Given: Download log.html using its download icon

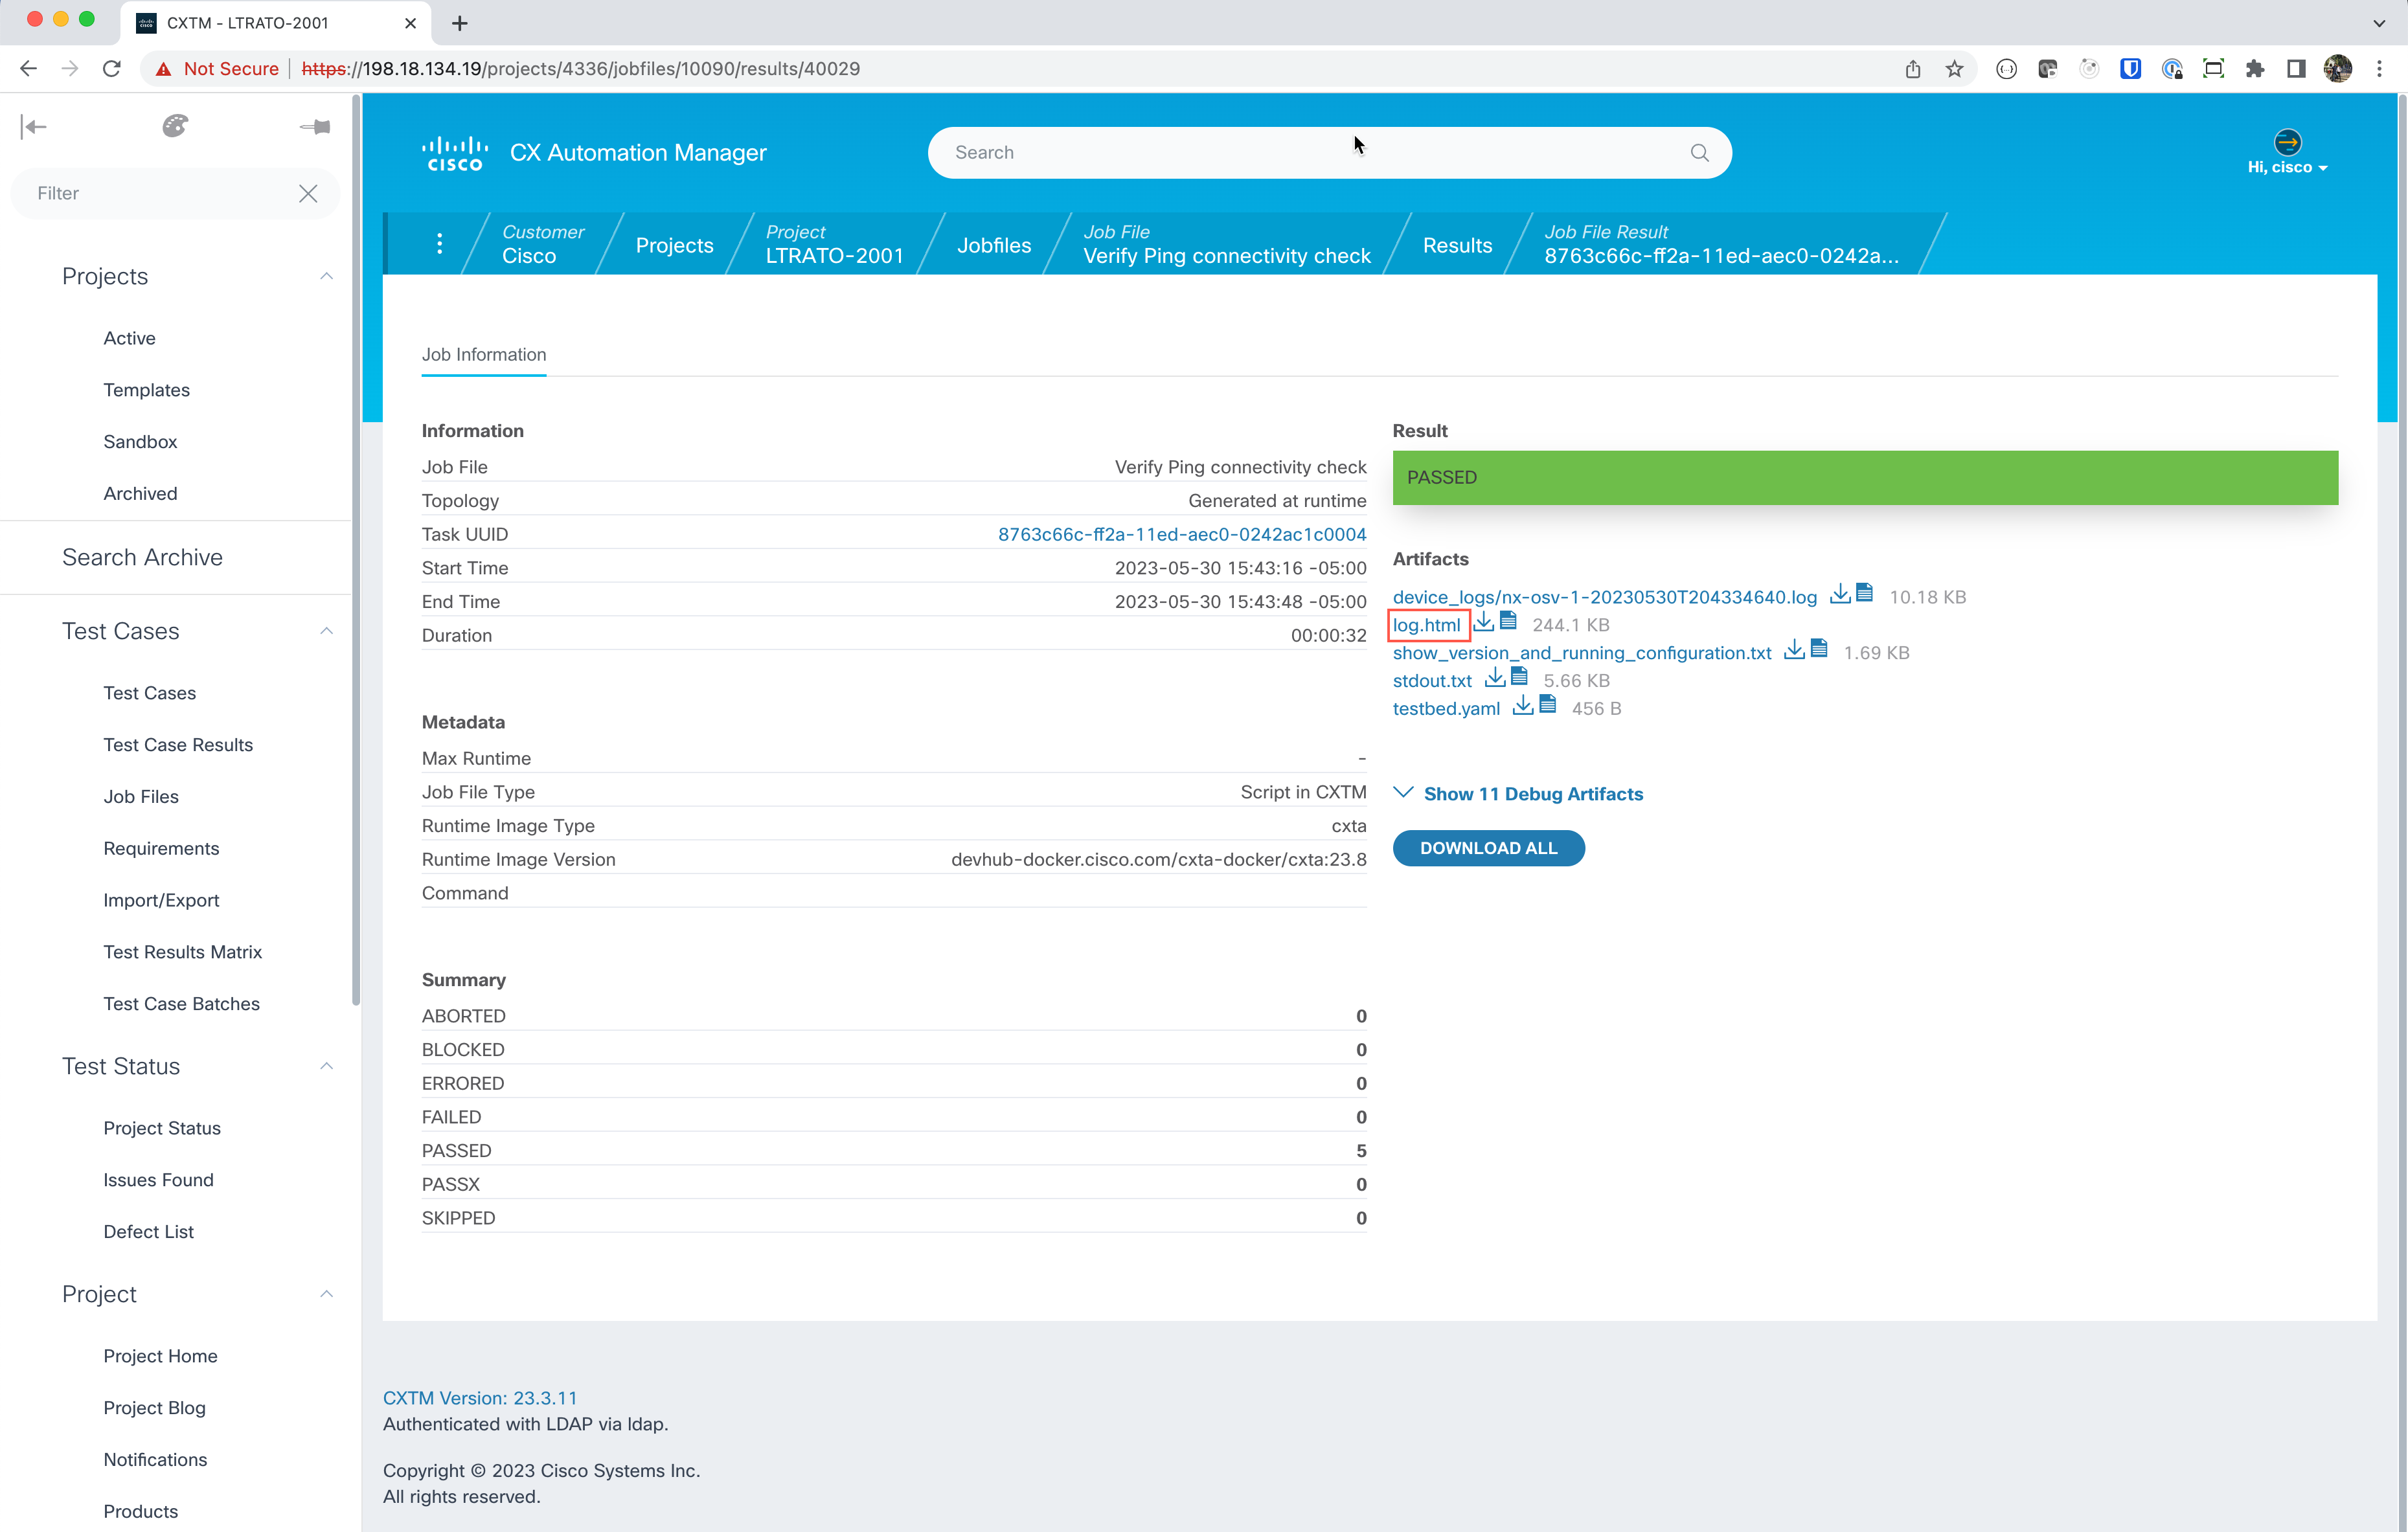Looking at the screenshot, I should [x=1484, y=622].
